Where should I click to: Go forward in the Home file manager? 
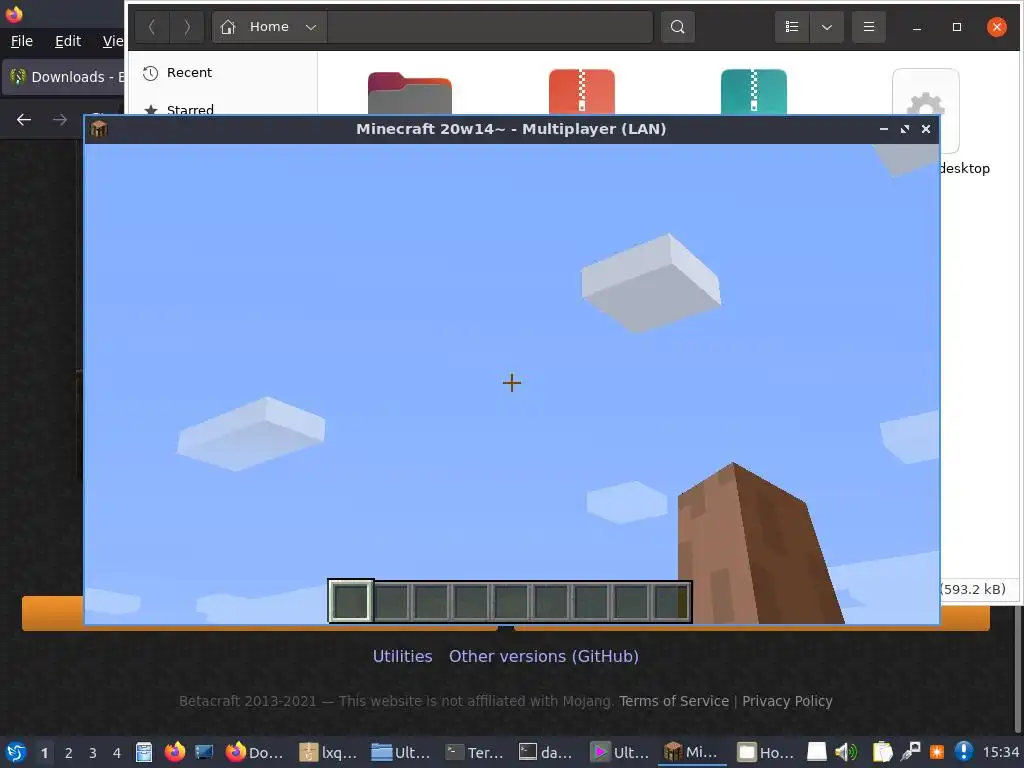(187, 27)
